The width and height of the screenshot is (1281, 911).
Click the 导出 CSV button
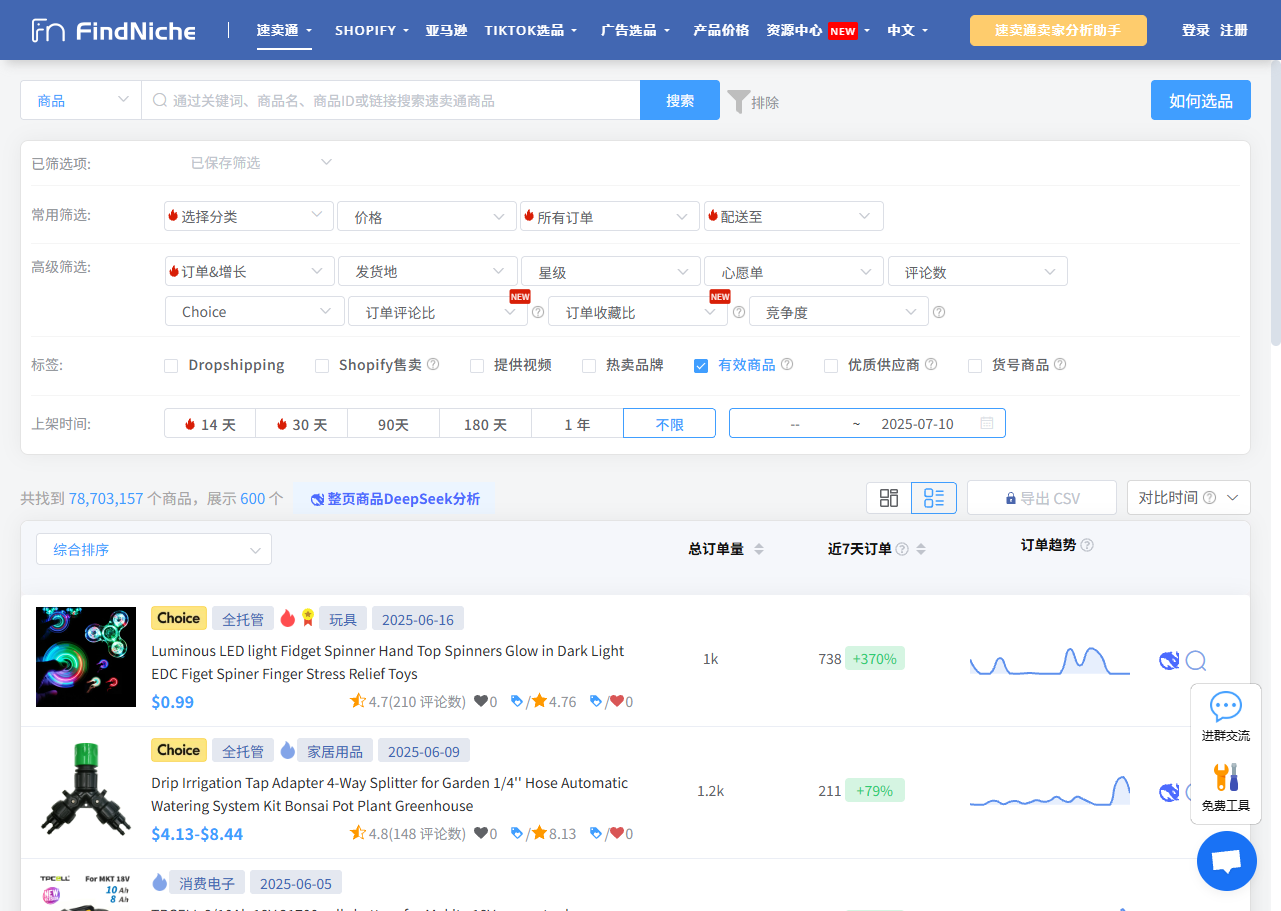[1042, 498]
